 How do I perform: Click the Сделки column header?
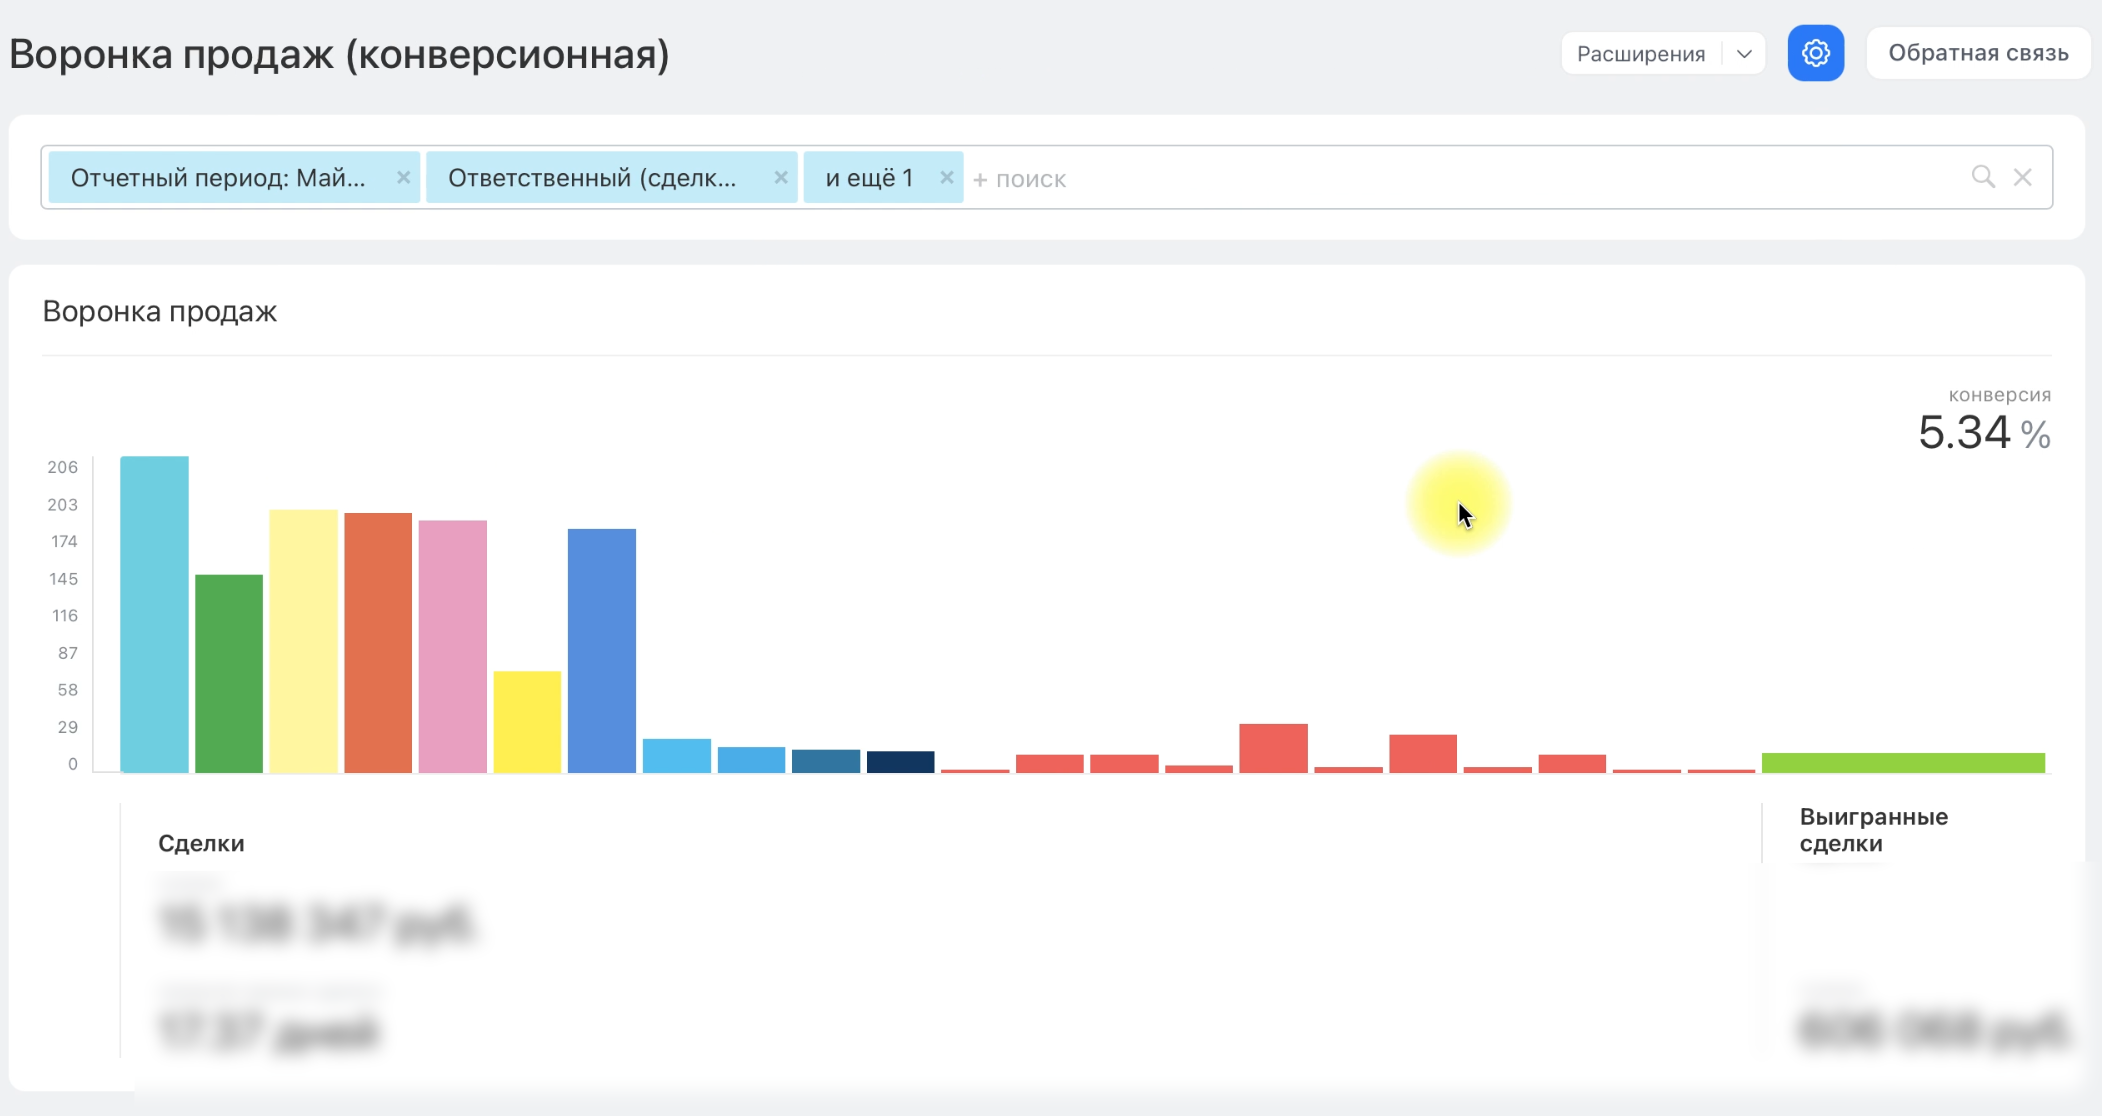201,843
